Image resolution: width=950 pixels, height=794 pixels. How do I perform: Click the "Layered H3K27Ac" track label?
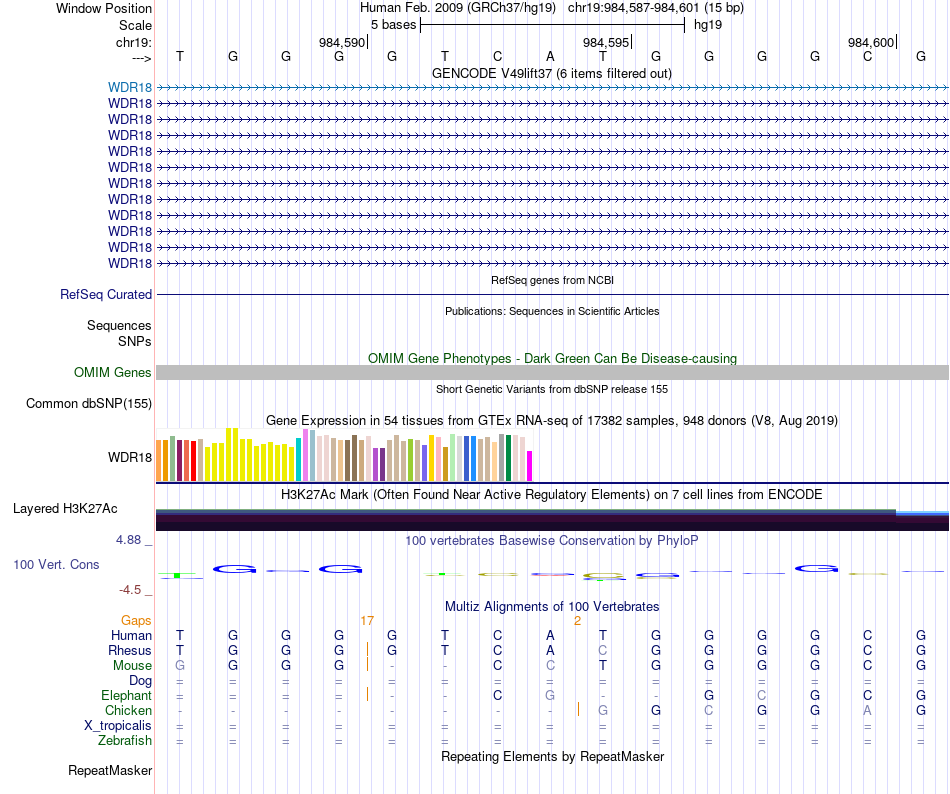[x=65, y=509]
